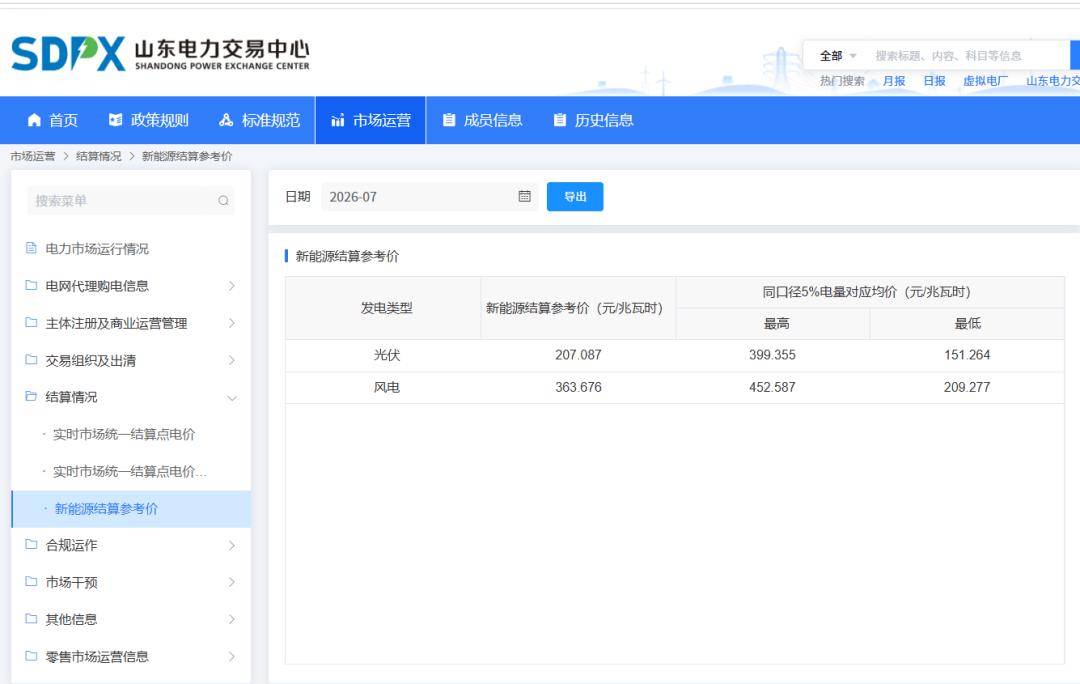Expand 交易组织及出清 with its chevron
Viewport: 1080px width, 684px height.
(x=231, y=360)
